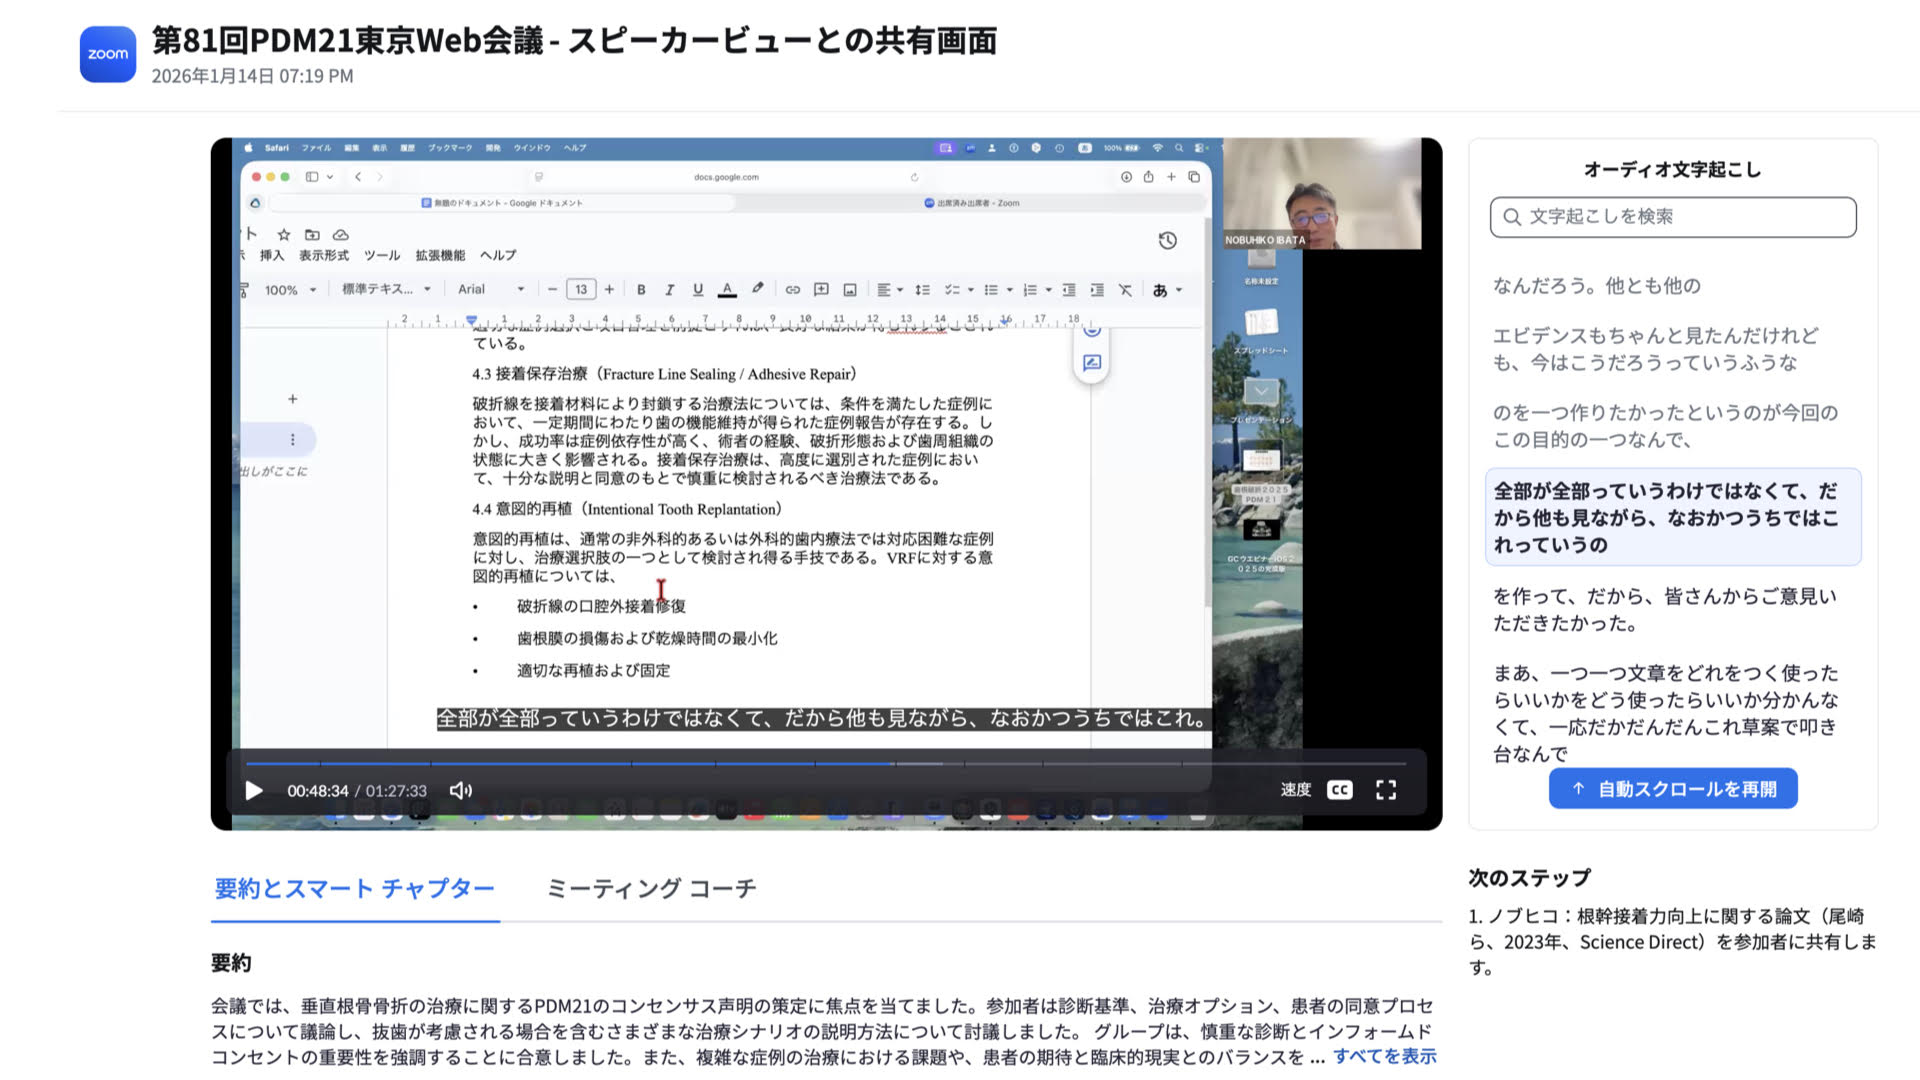
Task: Toggle Underline formatting in the toolbar
Action: pos(697,290)
